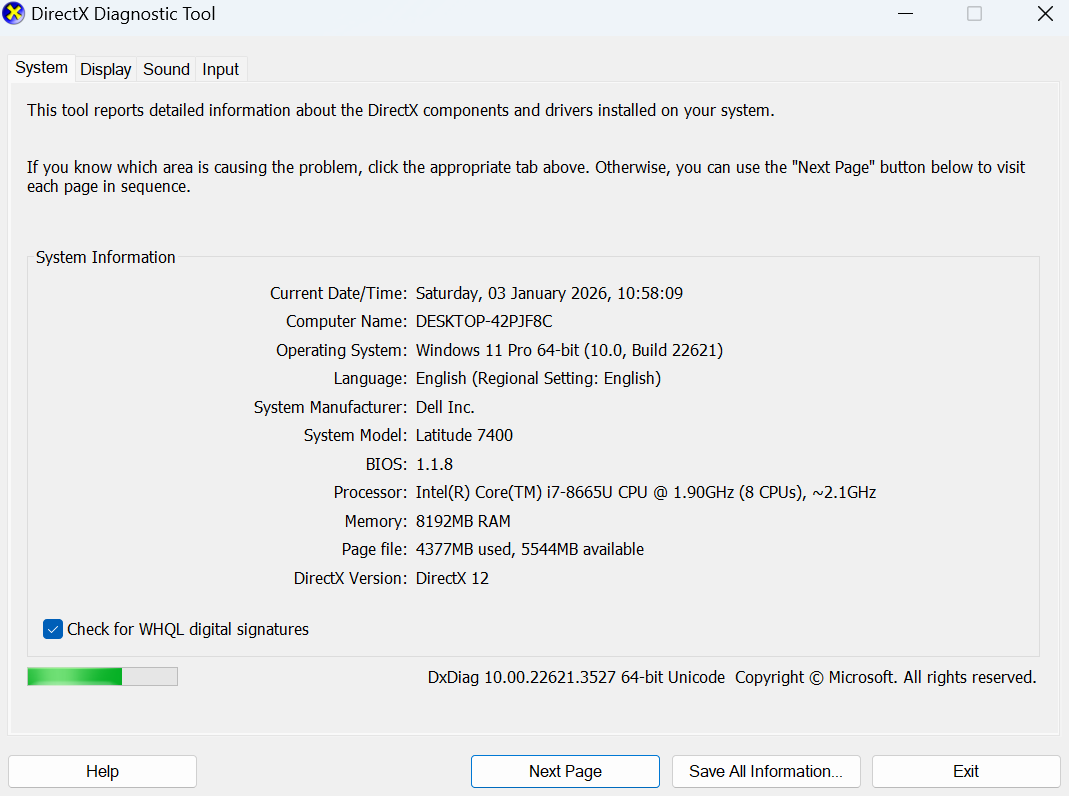Image resolution: width=1069 pixels, height=796 pixels.
Task: Click the English Regional Setting language value
Action: pyautogui.click(x=539, y=379)
